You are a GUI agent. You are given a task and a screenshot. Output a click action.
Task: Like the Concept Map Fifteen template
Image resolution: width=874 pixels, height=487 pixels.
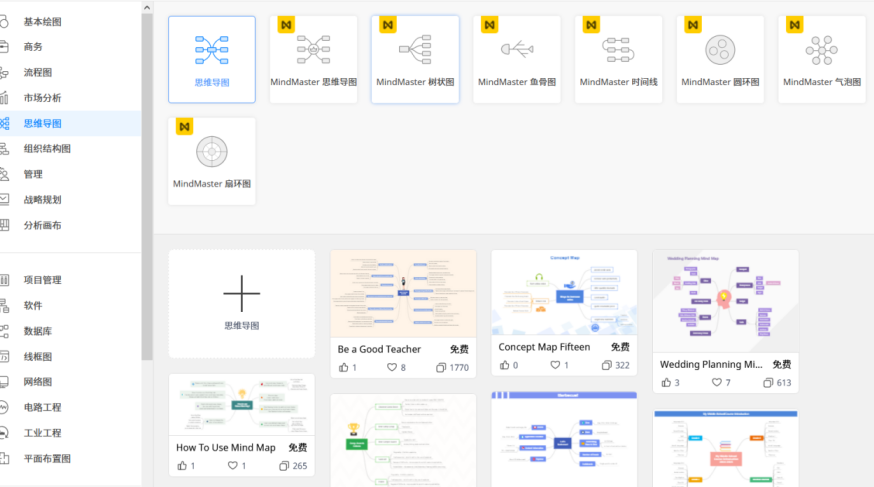[504, 366]
